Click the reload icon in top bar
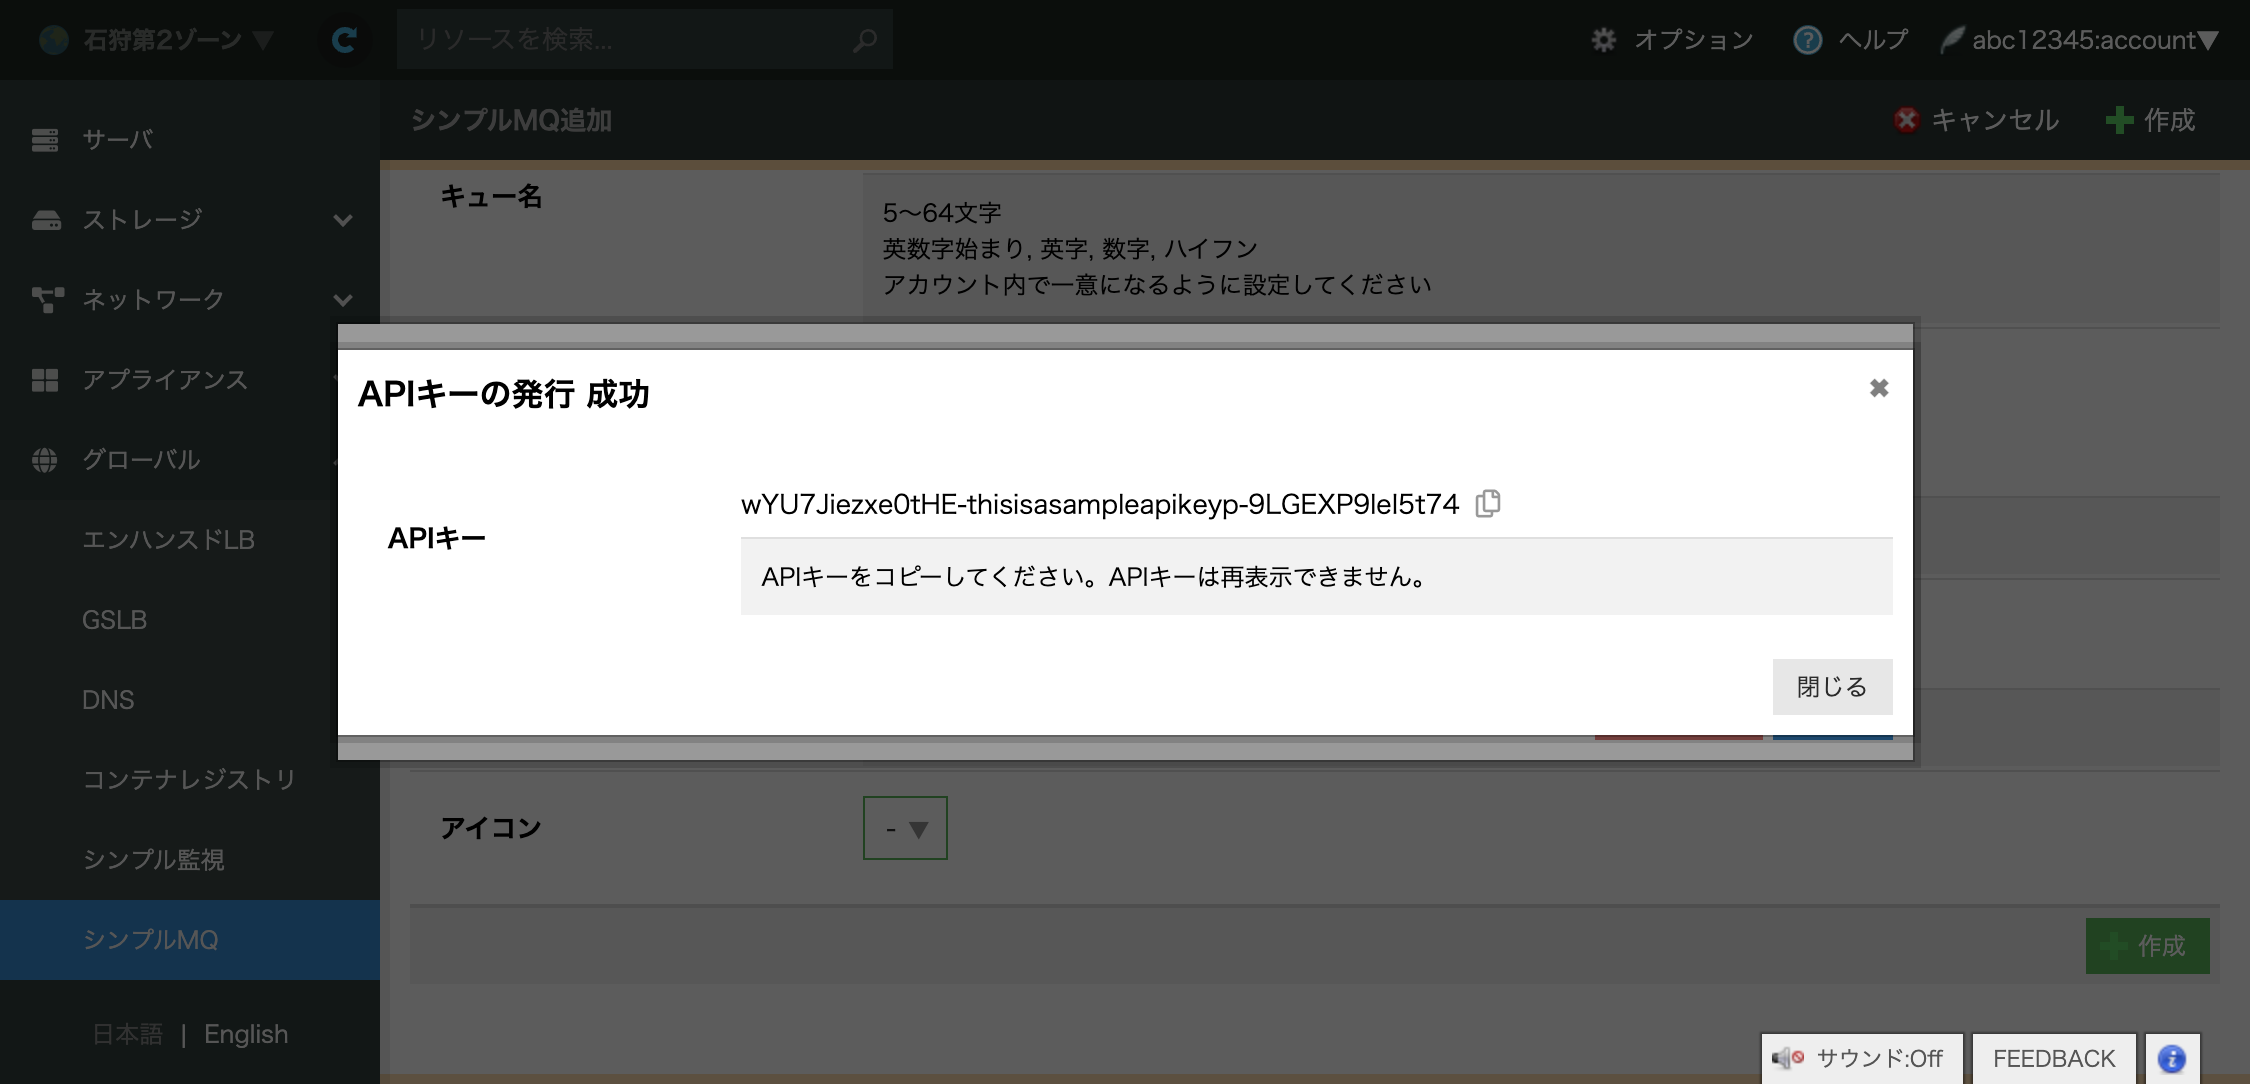 pos(344,40)
